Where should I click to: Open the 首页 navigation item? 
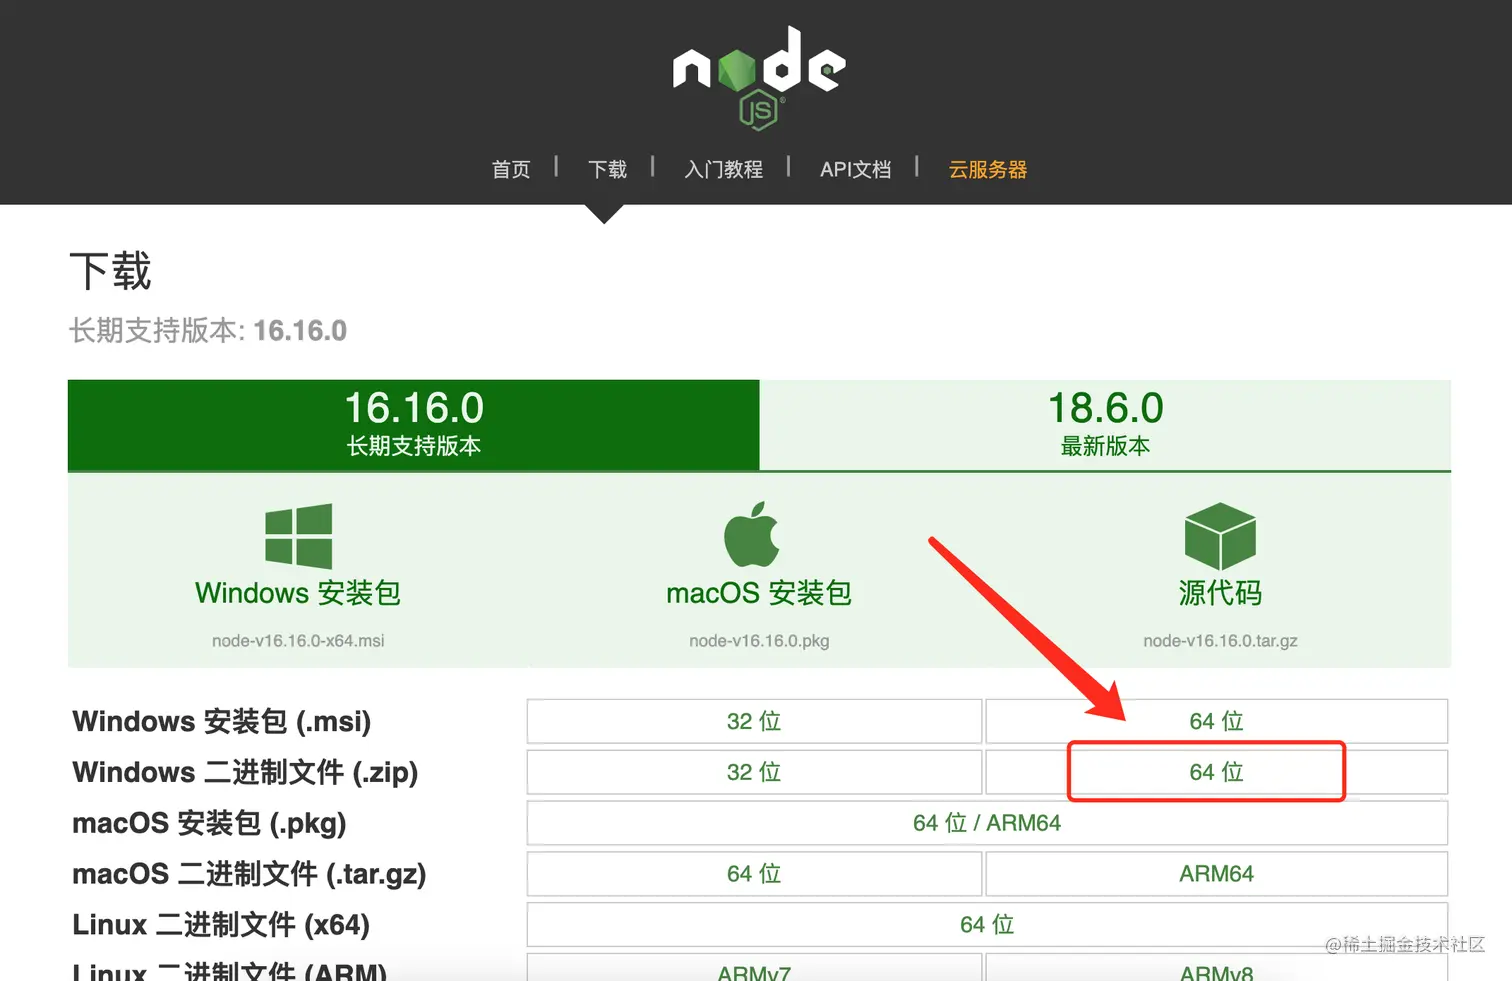511,169
